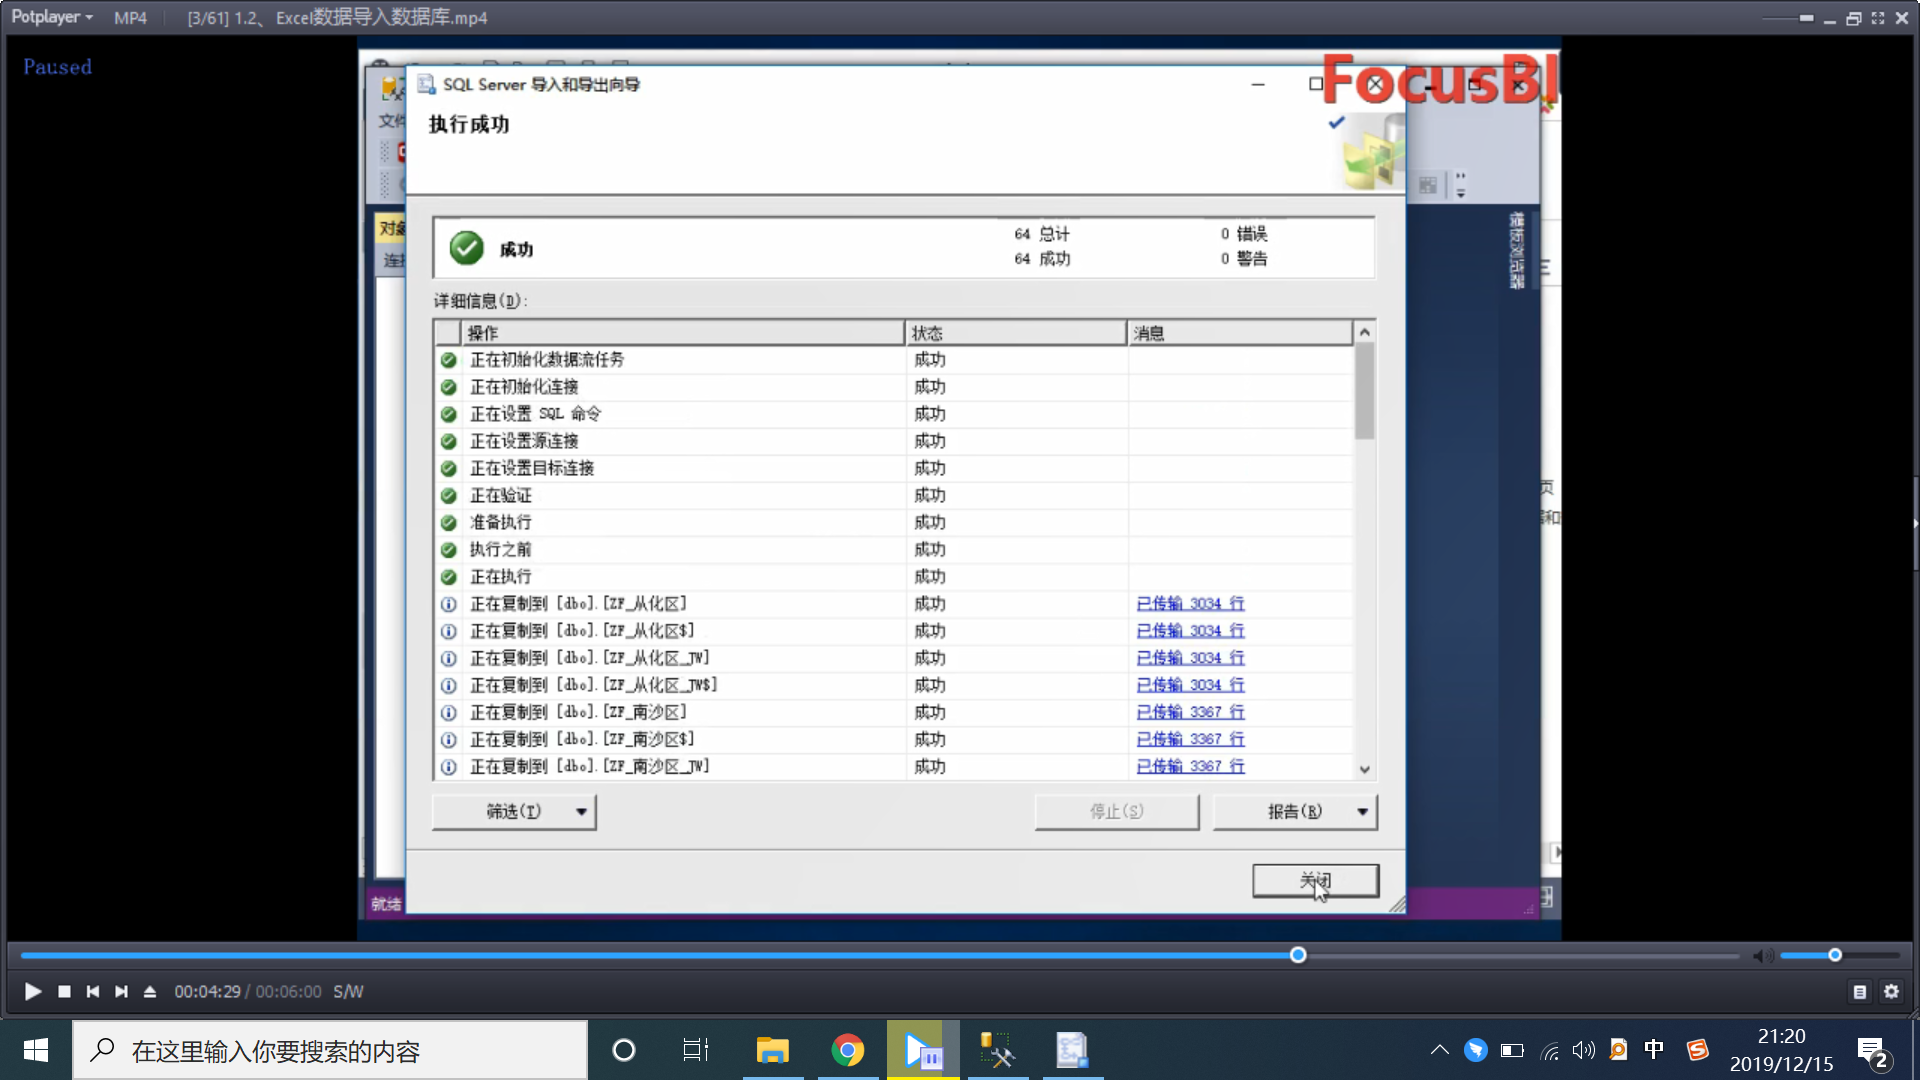This screenshot has height=1080, width=1920.
Task: Click the Eject/open file icon
Action: 150,991
